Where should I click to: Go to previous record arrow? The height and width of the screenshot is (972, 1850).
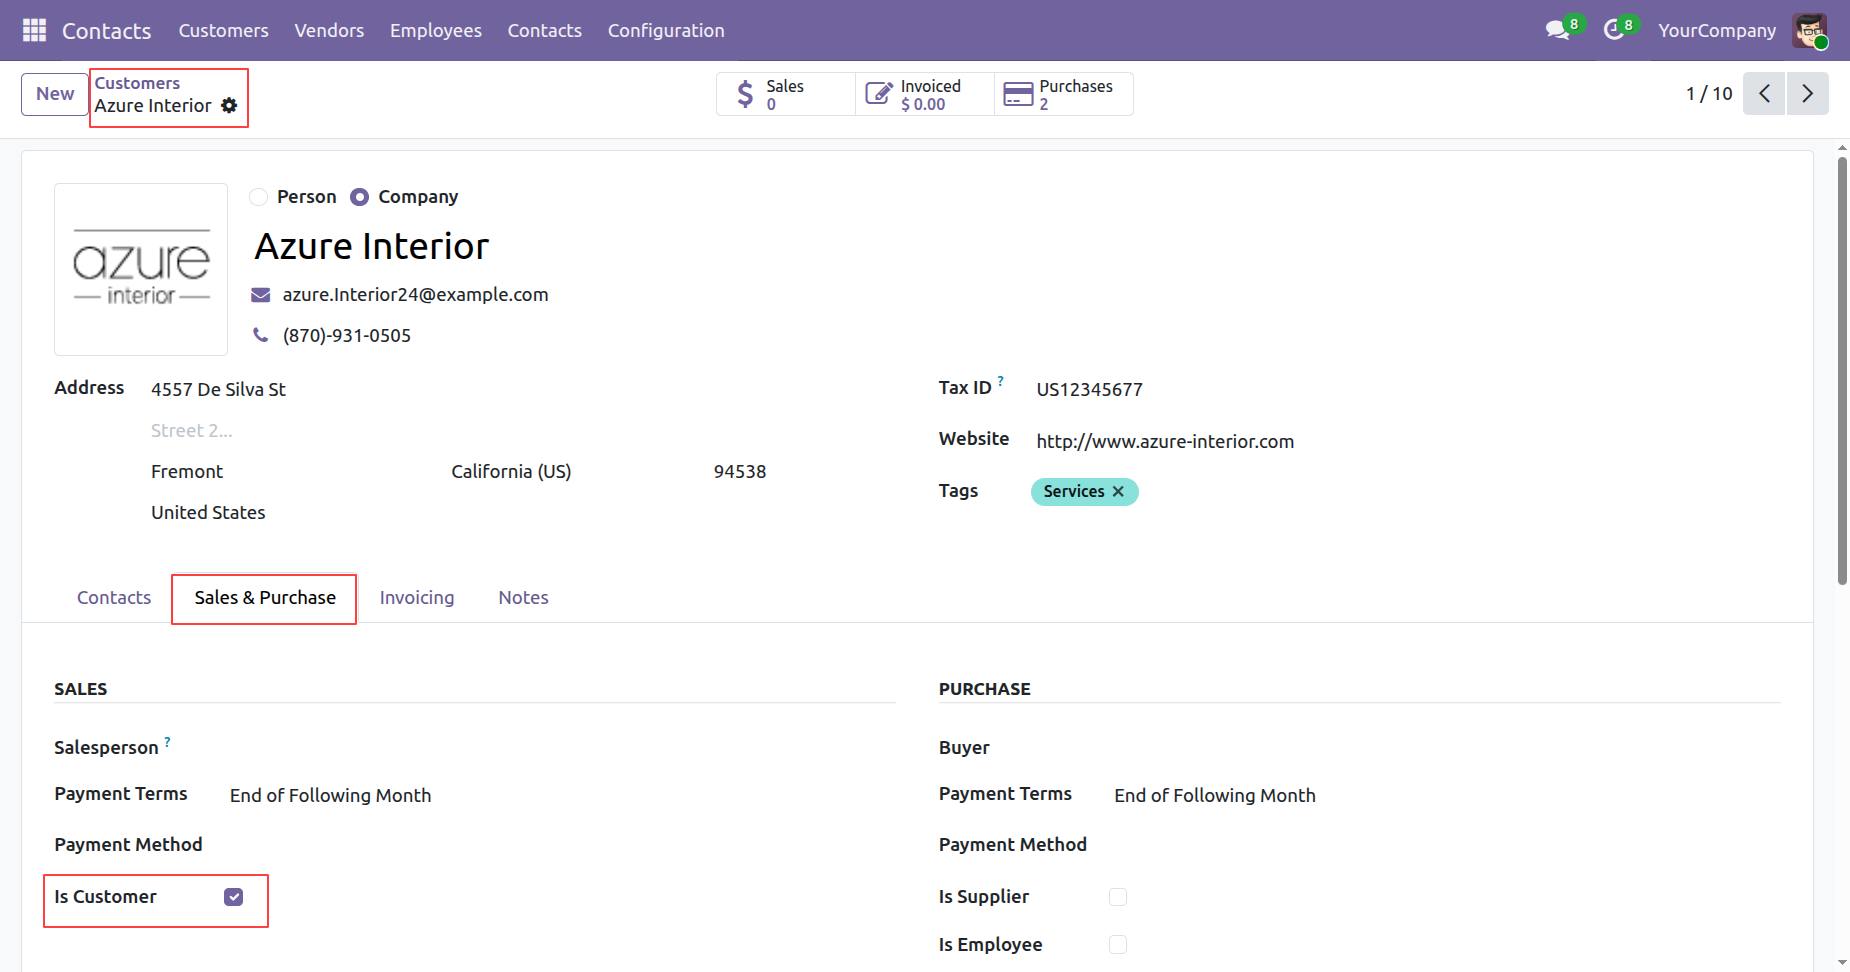point(1764,94)
